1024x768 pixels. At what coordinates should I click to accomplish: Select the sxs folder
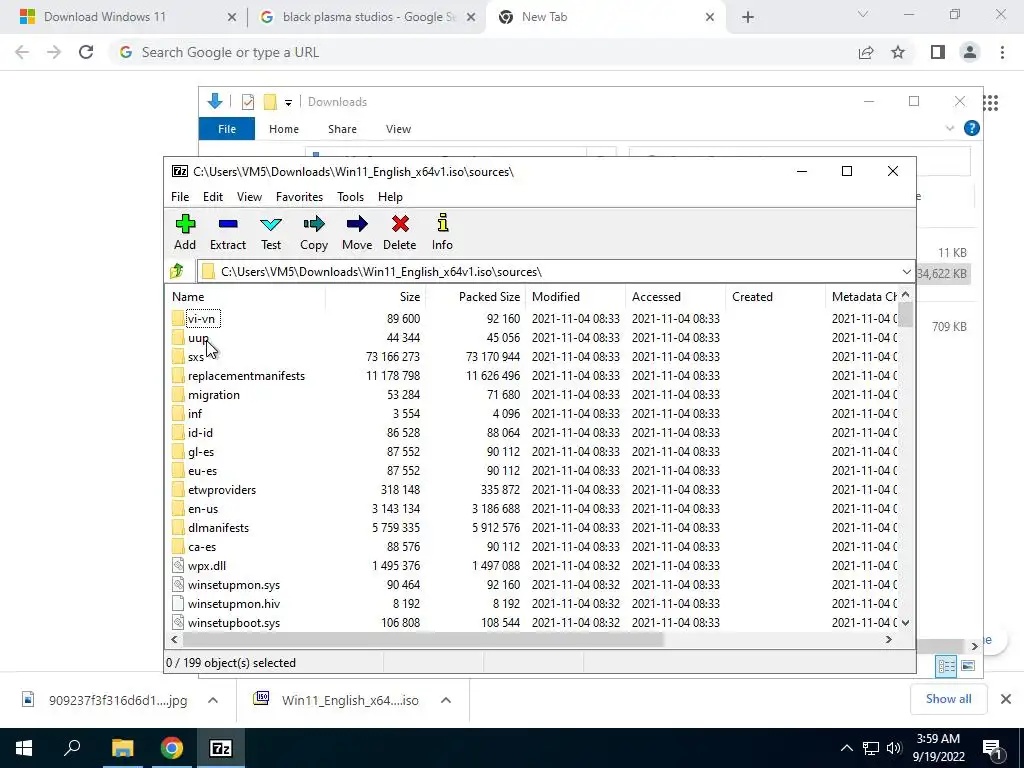tap(196, 357)
